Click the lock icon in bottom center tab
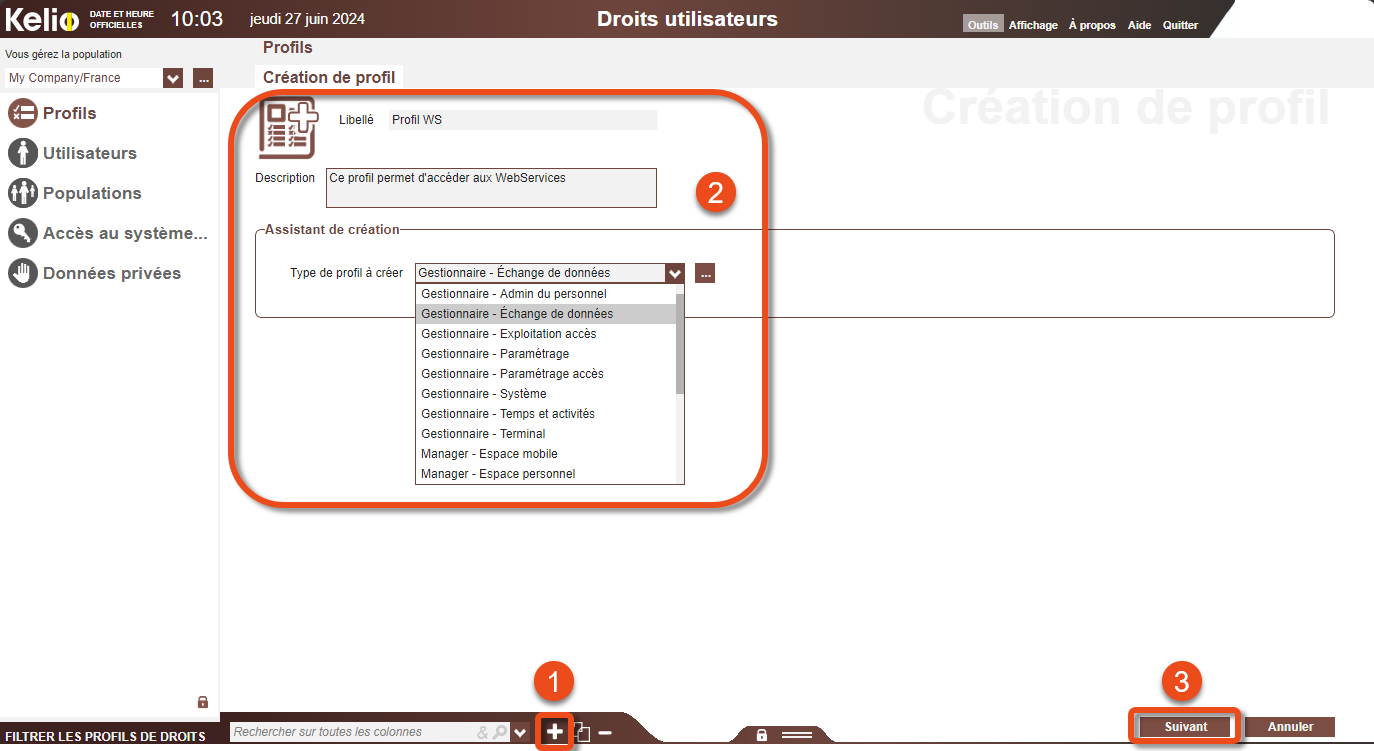Screen dimensions: 1374x751 [x=762, y=735]
